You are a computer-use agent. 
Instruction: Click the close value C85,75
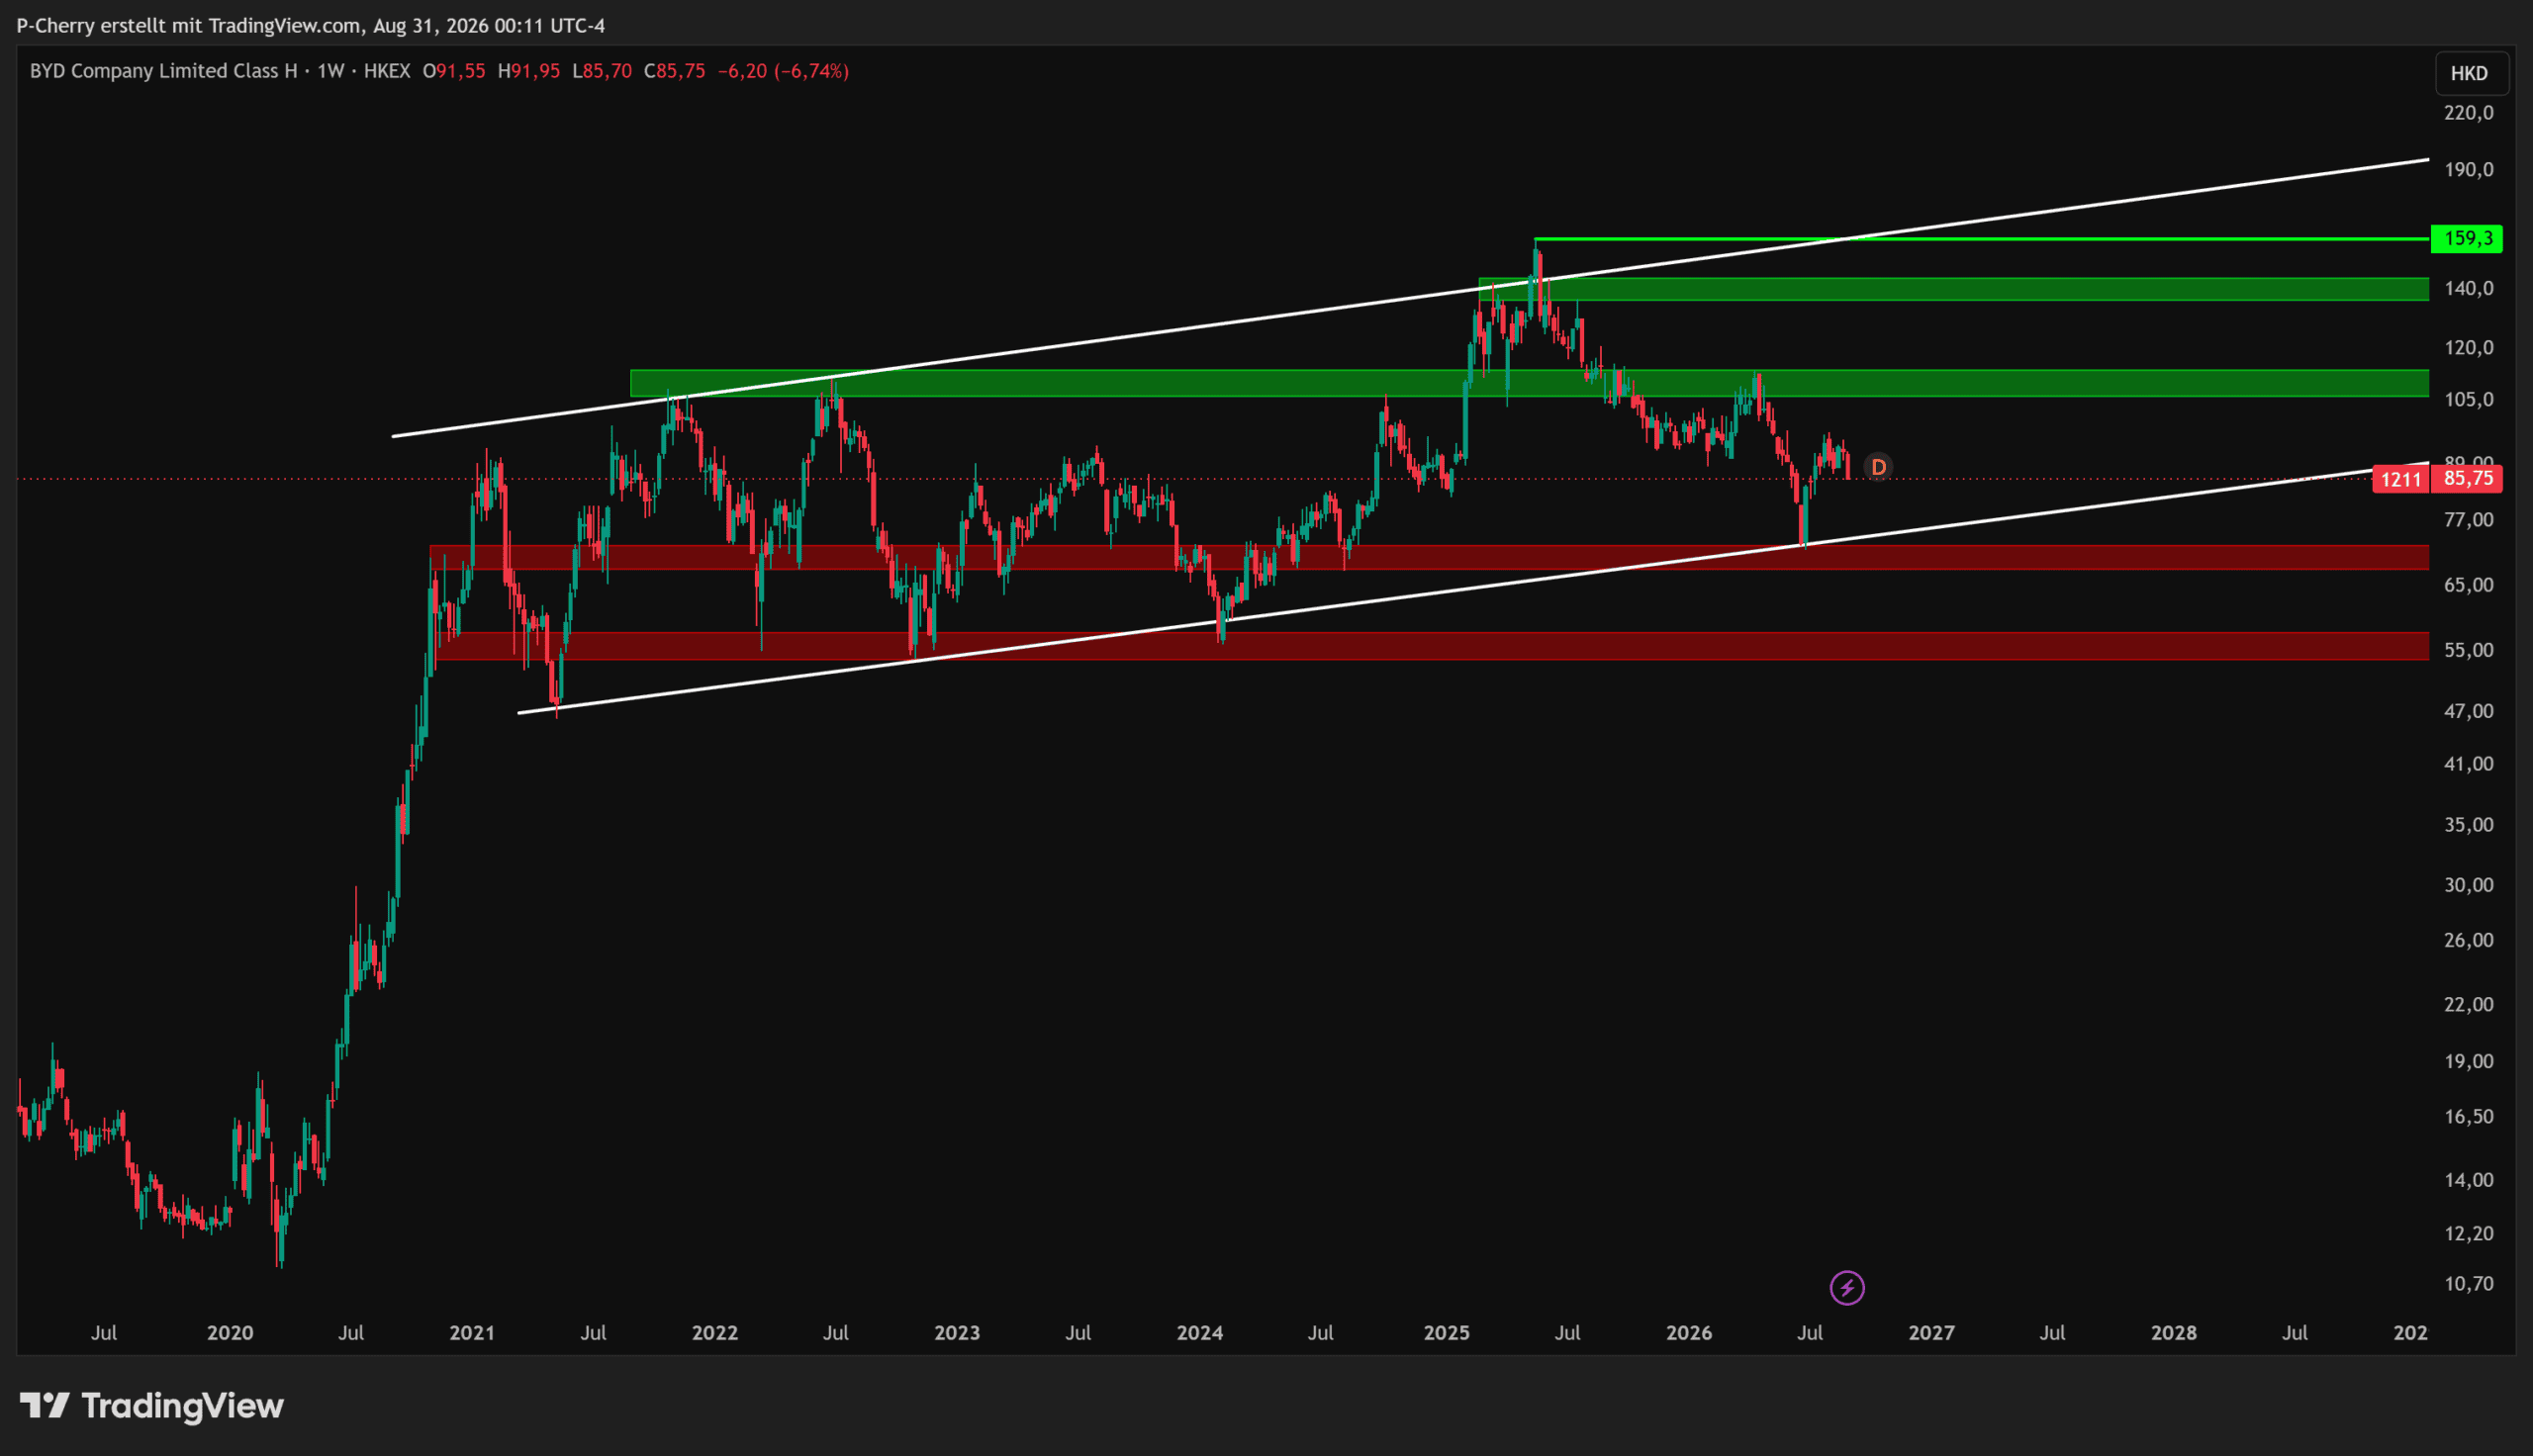675,71
